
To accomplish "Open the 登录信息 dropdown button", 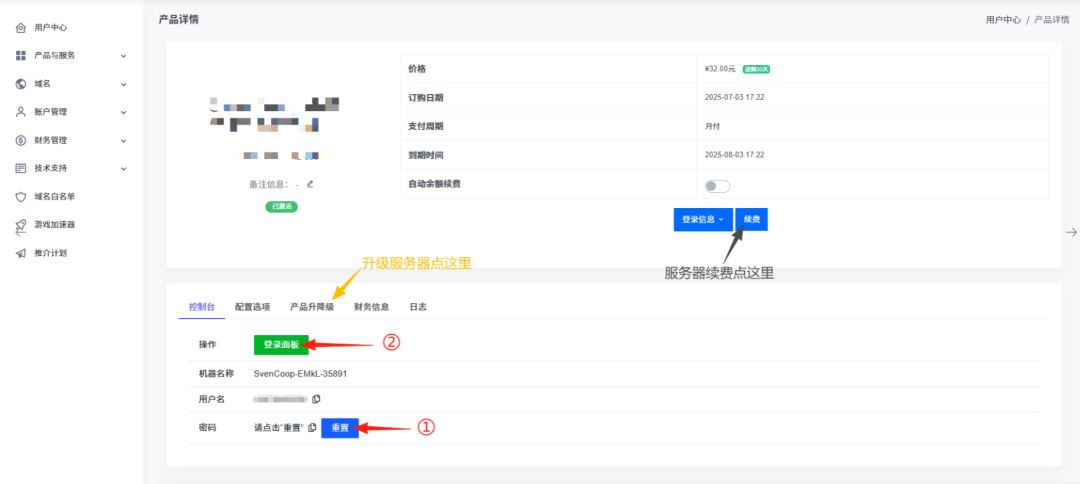I will click(x=703, y=220).
